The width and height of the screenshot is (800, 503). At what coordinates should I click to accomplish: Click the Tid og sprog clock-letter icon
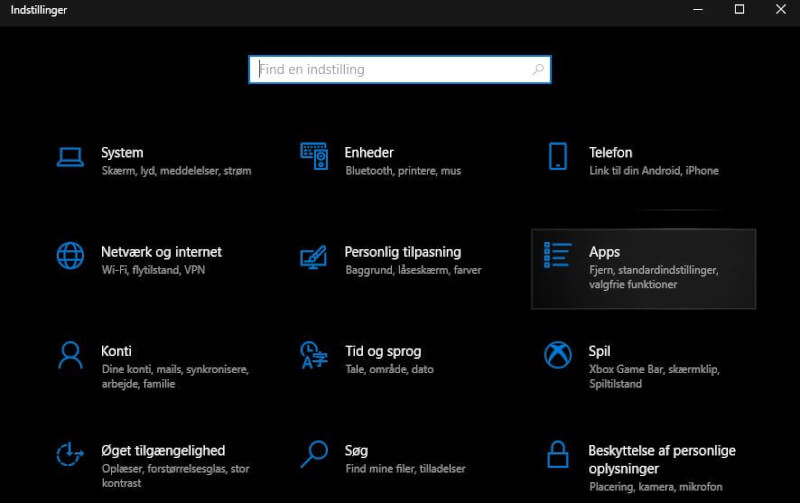314,355
